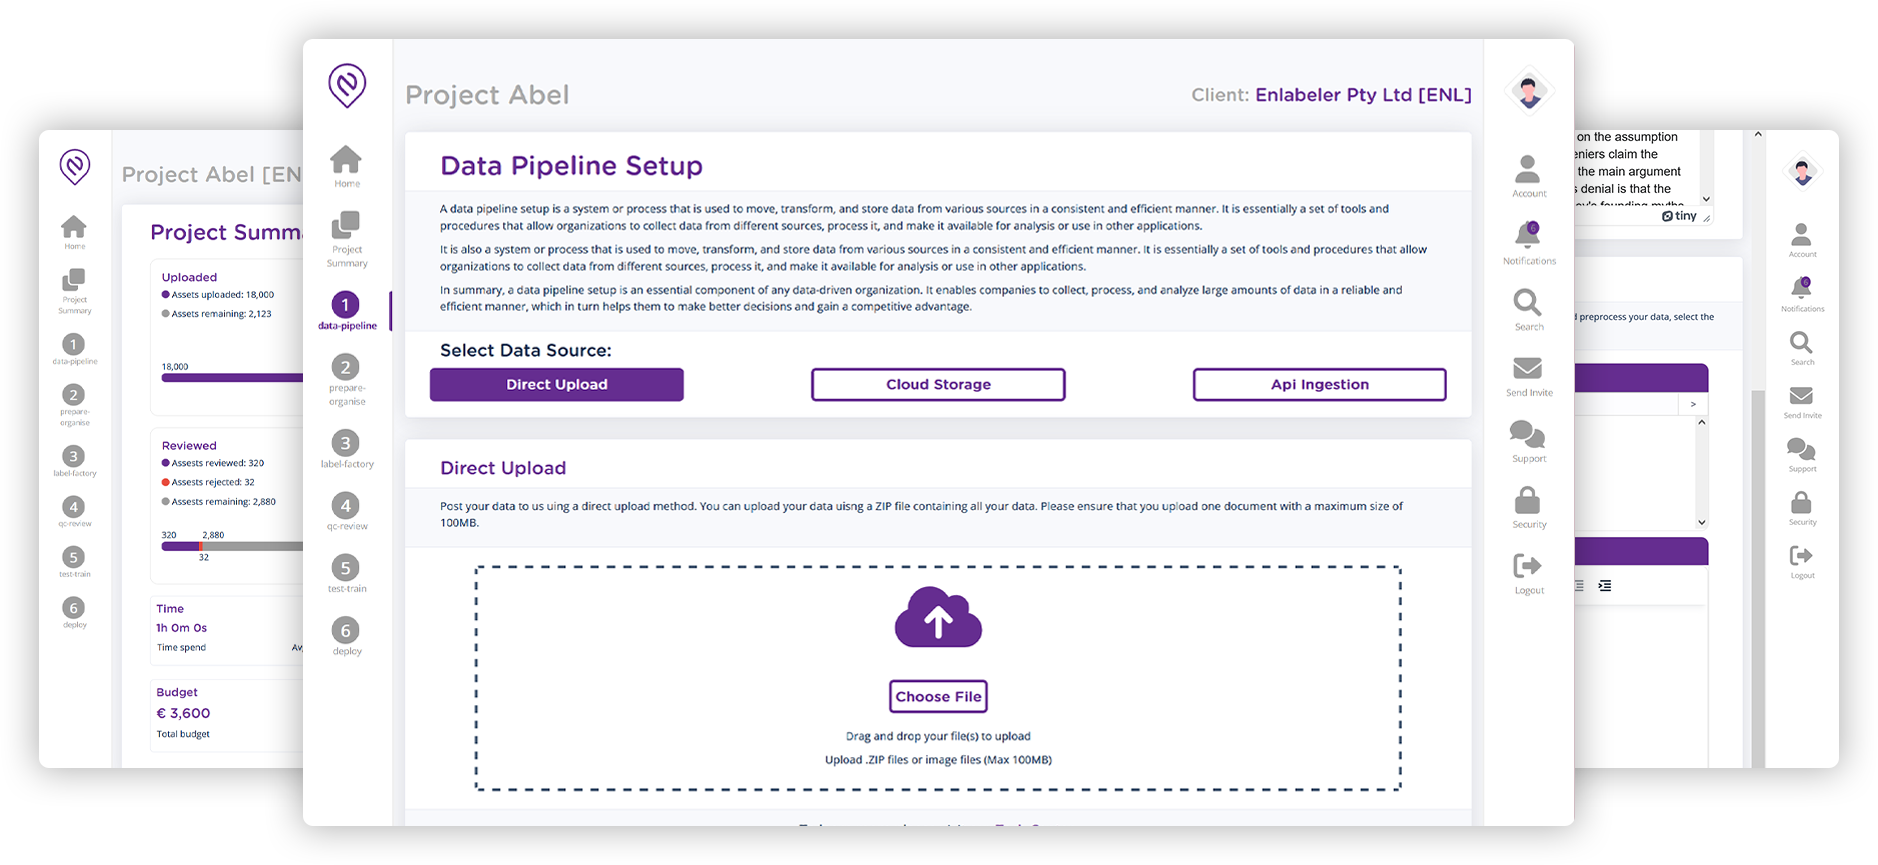
Task: Open the Send Invite envelope icon
Action: coord(1528,368)
